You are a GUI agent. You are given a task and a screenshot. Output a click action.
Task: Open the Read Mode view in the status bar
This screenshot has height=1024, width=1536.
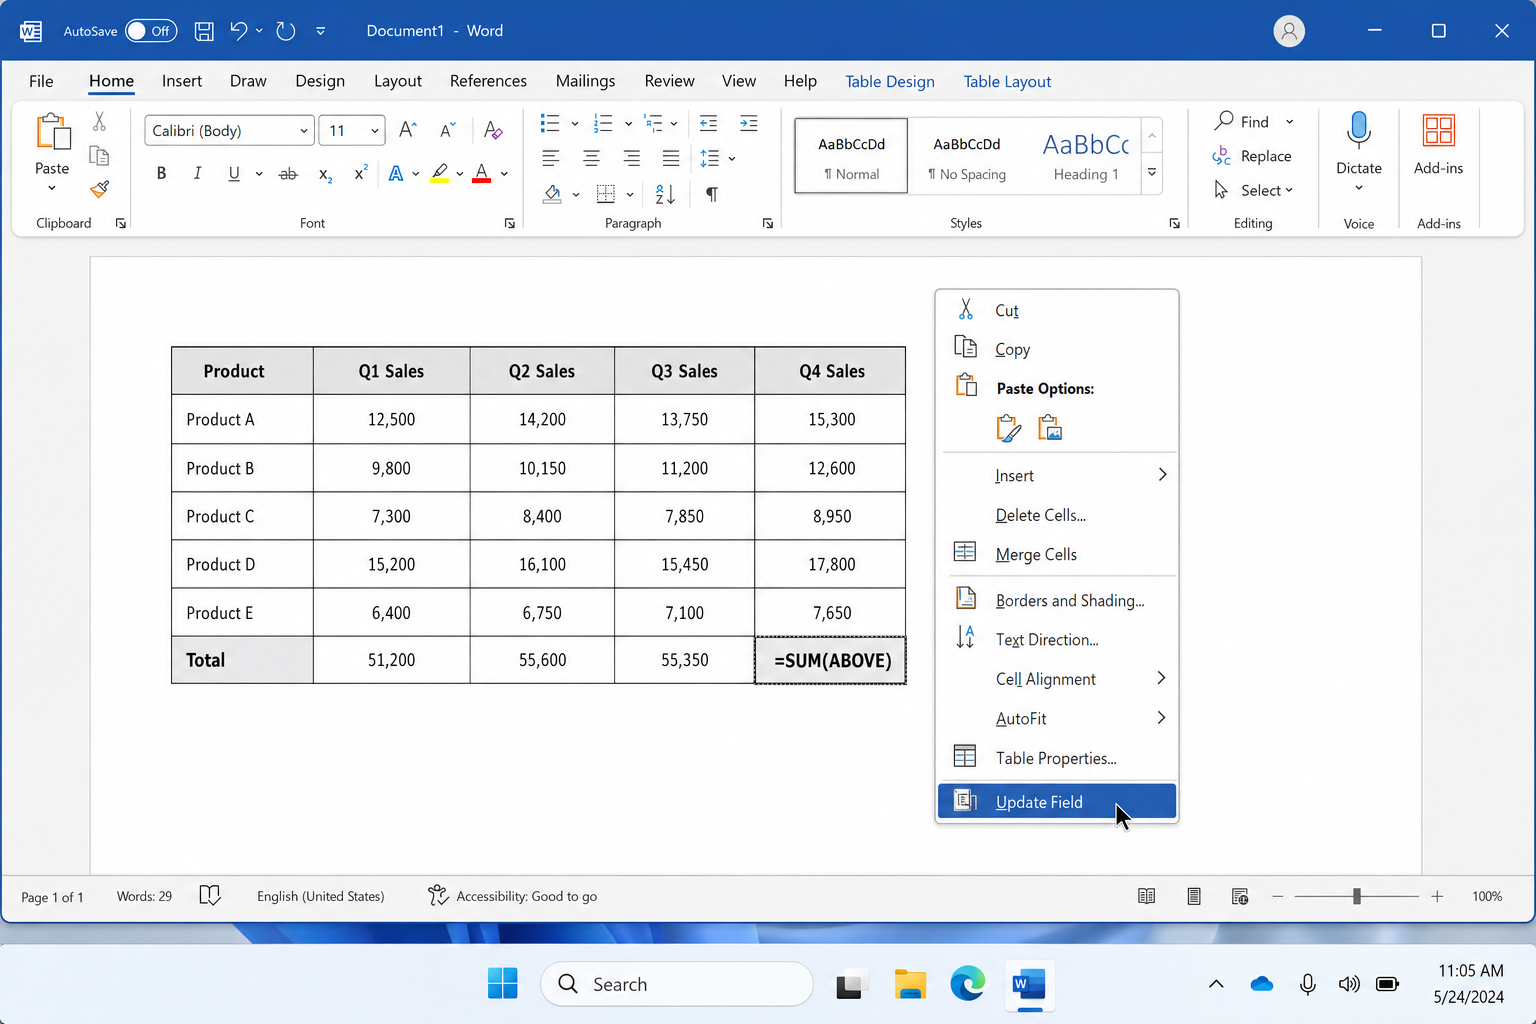[1147, 896]
